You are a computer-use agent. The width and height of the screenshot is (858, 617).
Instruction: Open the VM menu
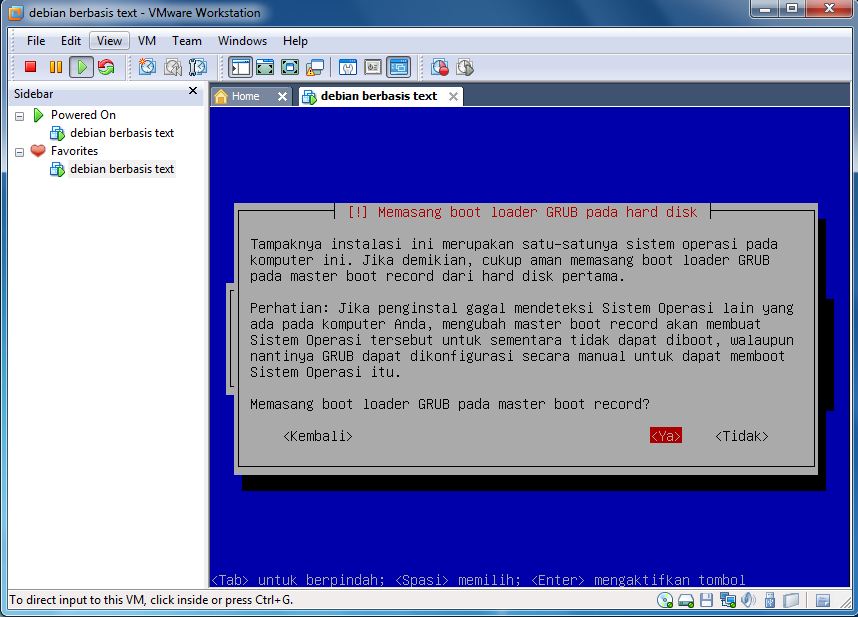pyautogui.click(x=147, y=41)
